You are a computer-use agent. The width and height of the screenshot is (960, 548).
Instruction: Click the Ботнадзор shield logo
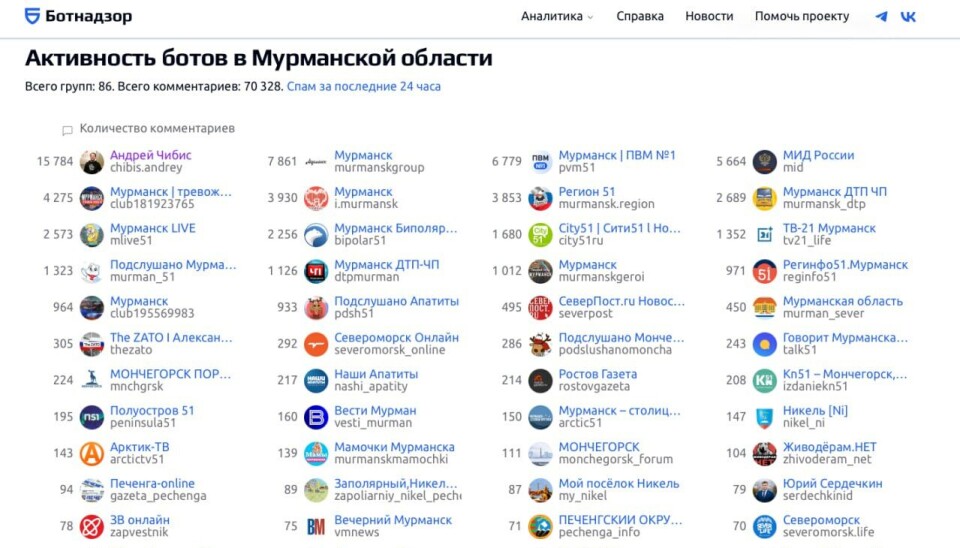tap(32, 16)
